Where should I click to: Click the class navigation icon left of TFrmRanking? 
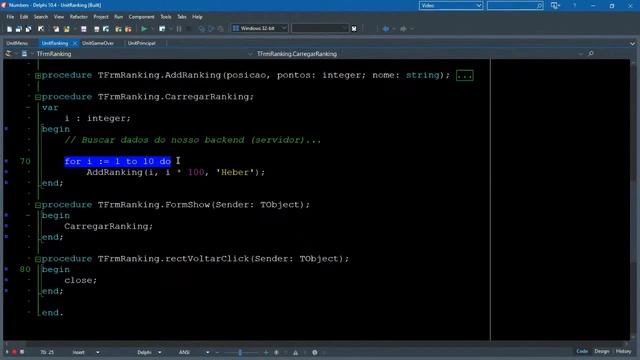click(x=24, y=53)
